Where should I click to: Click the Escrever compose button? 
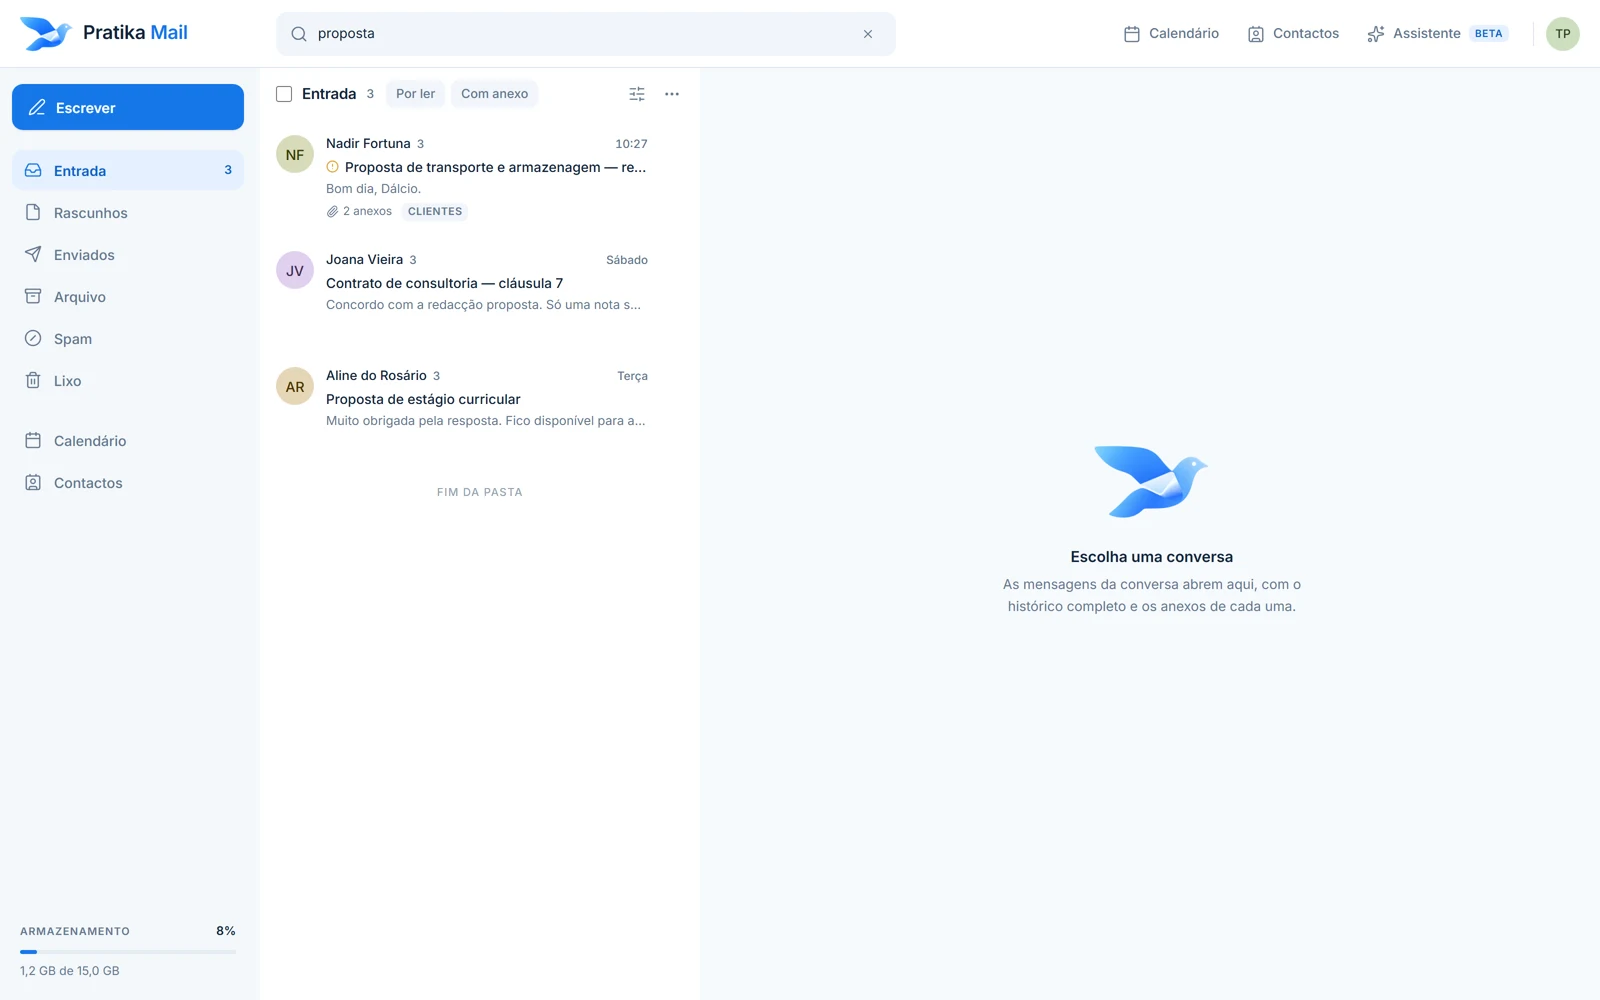point(128,107)
